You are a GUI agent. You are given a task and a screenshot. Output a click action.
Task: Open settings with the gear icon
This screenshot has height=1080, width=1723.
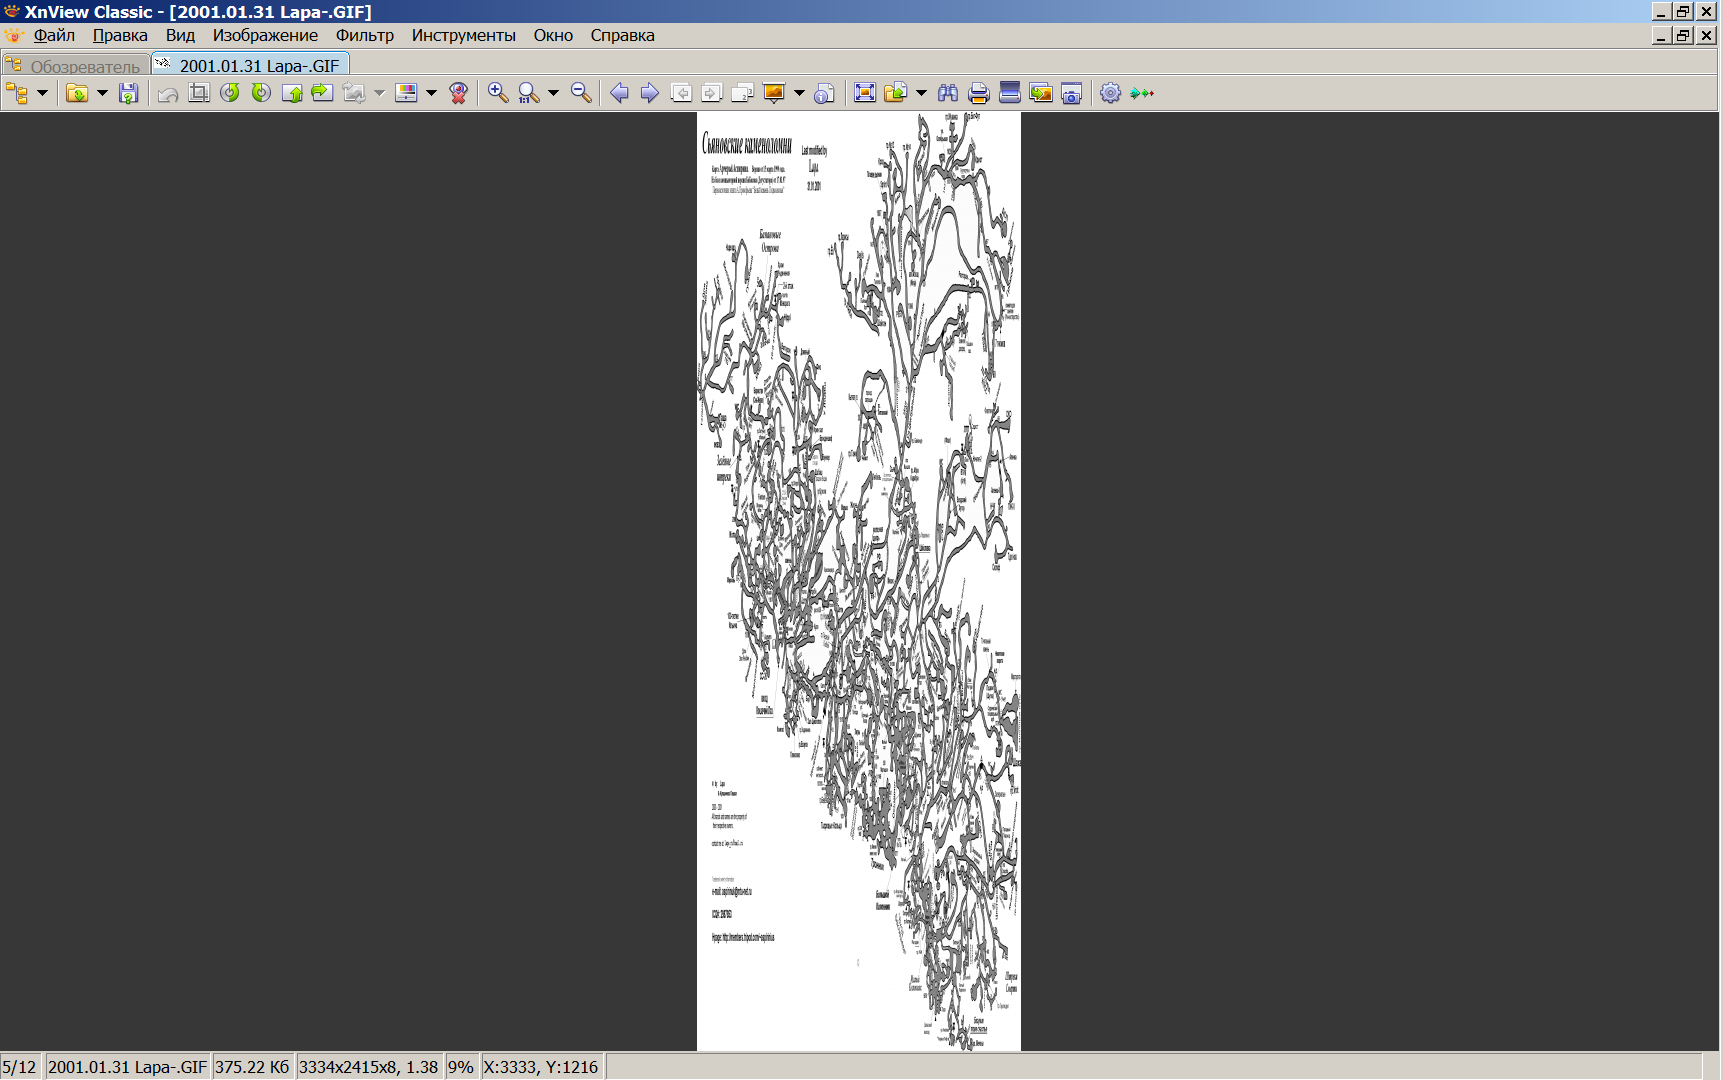coord(1110,93)
